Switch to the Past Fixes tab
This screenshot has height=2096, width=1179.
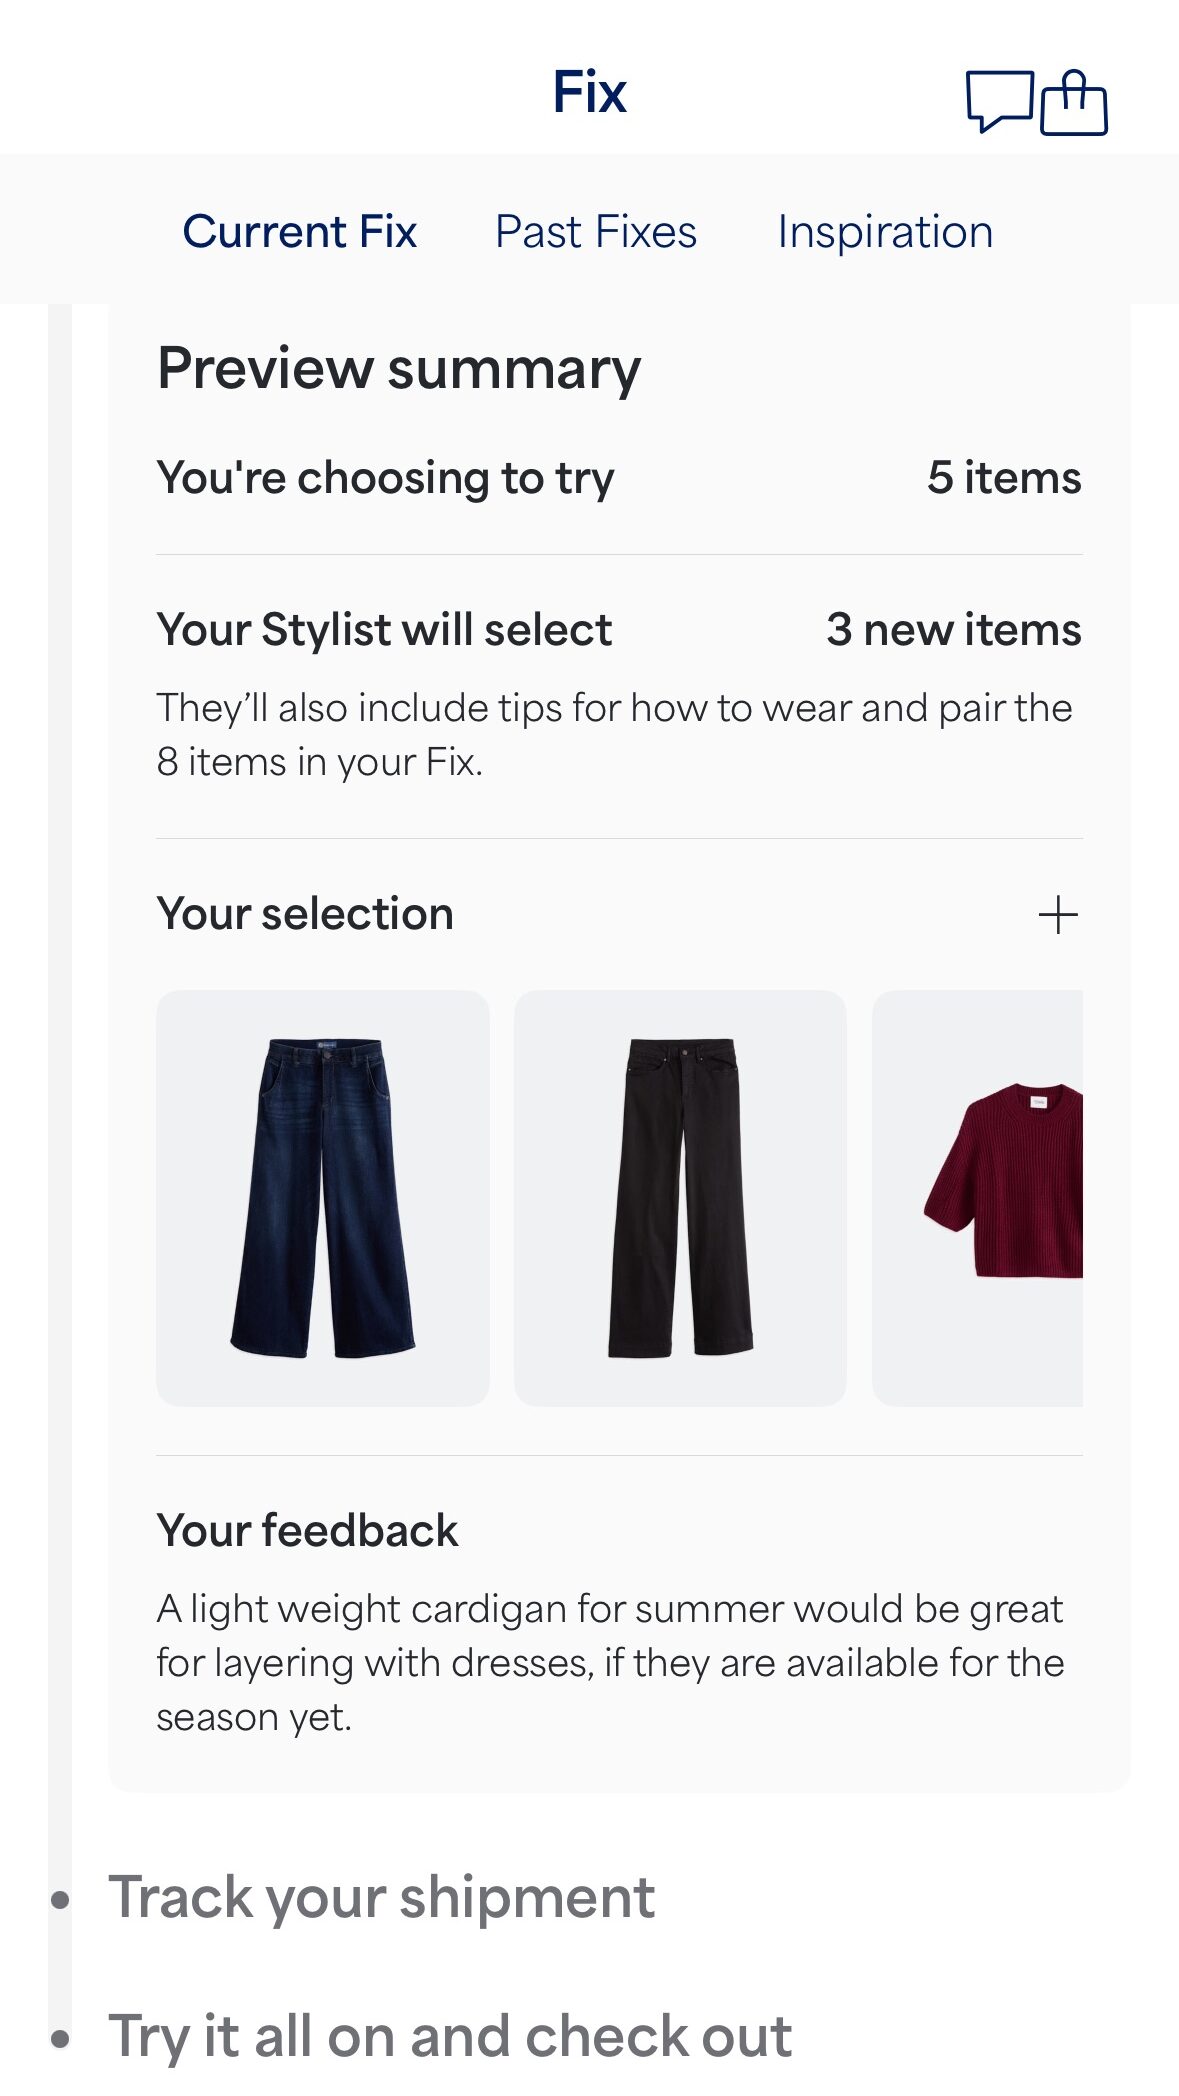596,232
